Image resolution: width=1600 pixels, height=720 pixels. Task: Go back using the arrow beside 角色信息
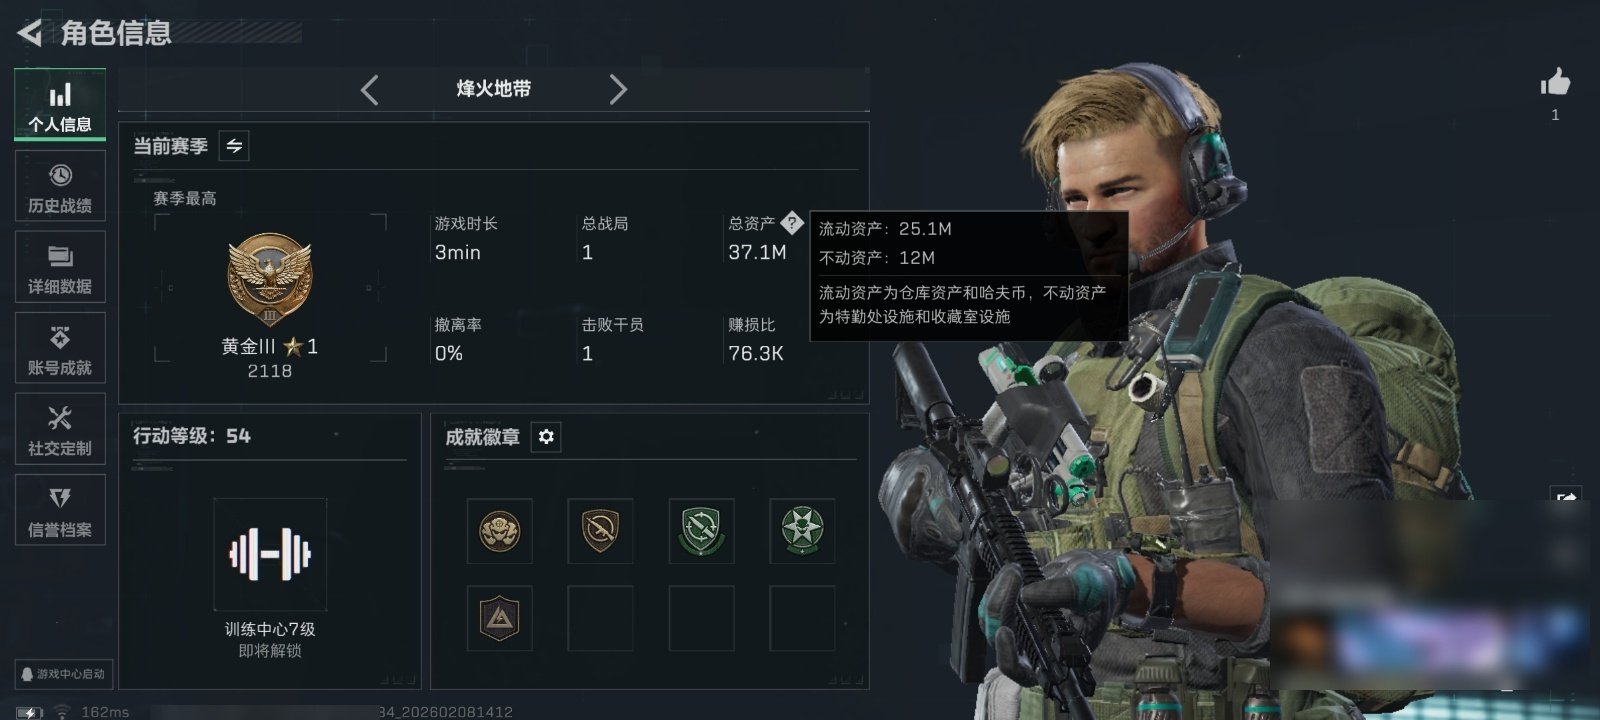(x=29, y=34)
